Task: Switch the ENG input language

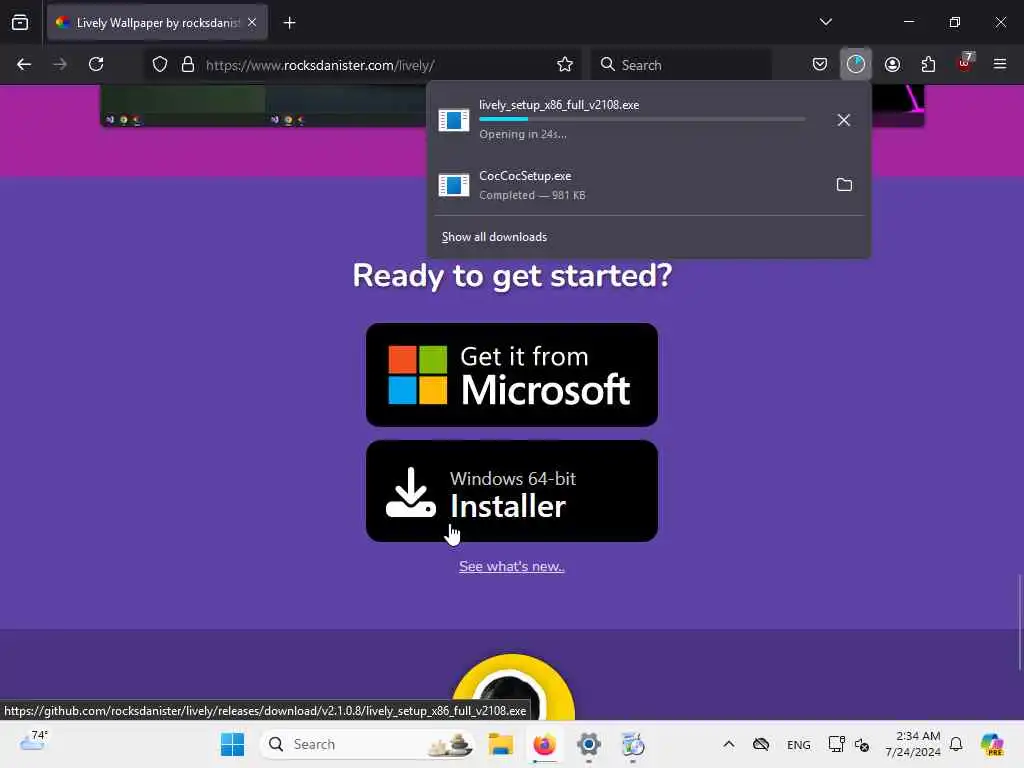Action: [x=799, y=744]
